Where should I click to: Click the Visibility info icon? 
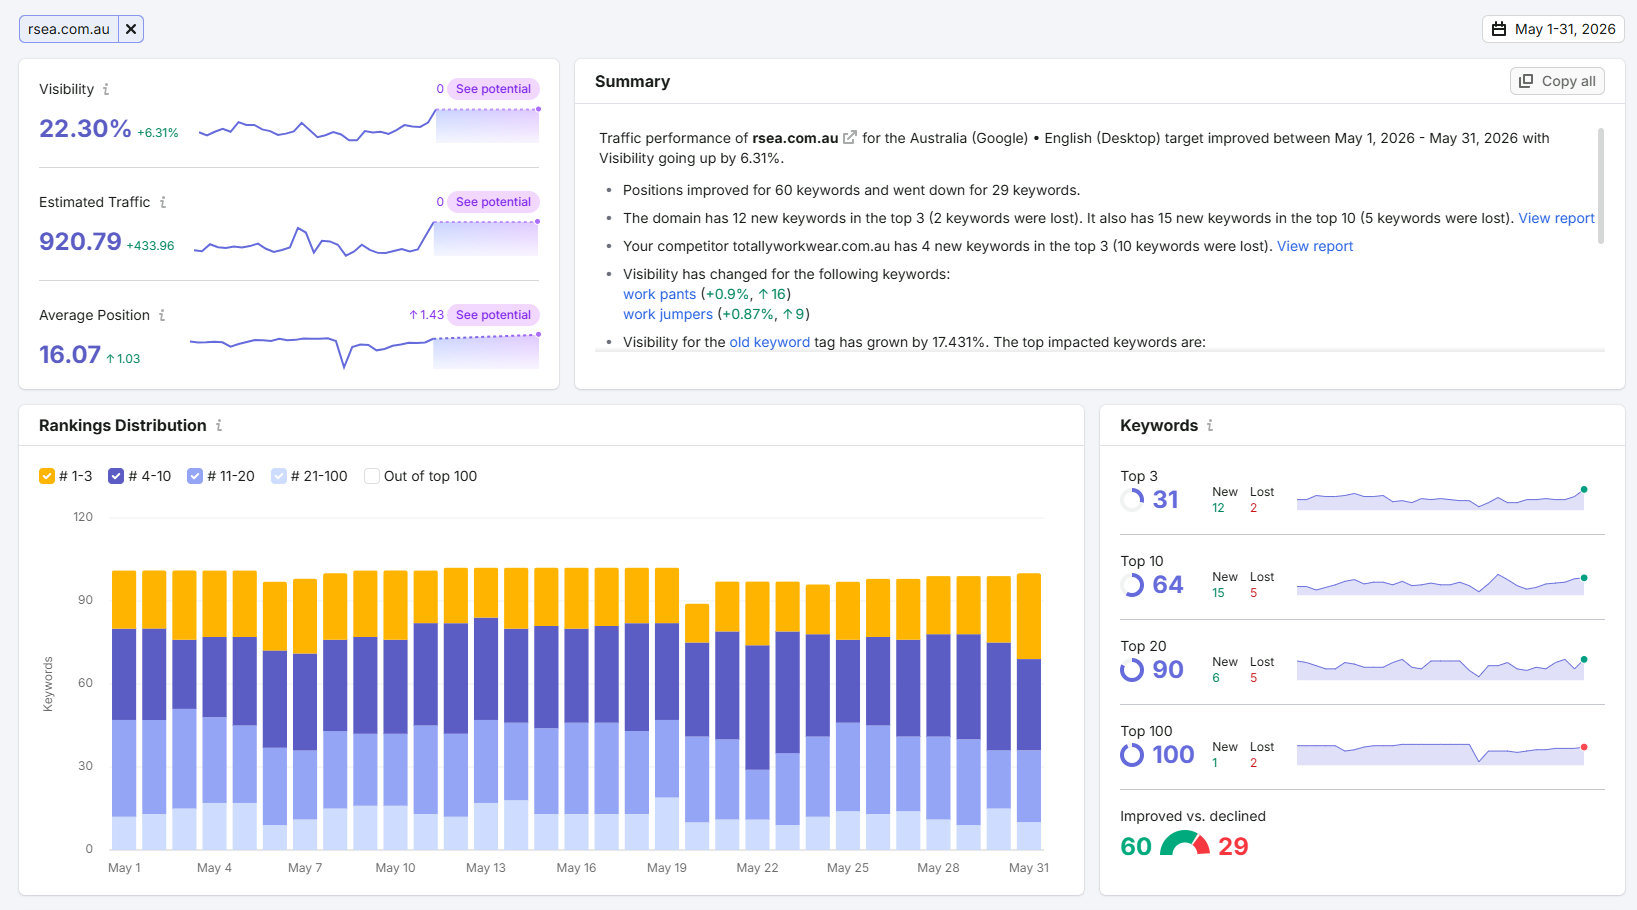106,89
